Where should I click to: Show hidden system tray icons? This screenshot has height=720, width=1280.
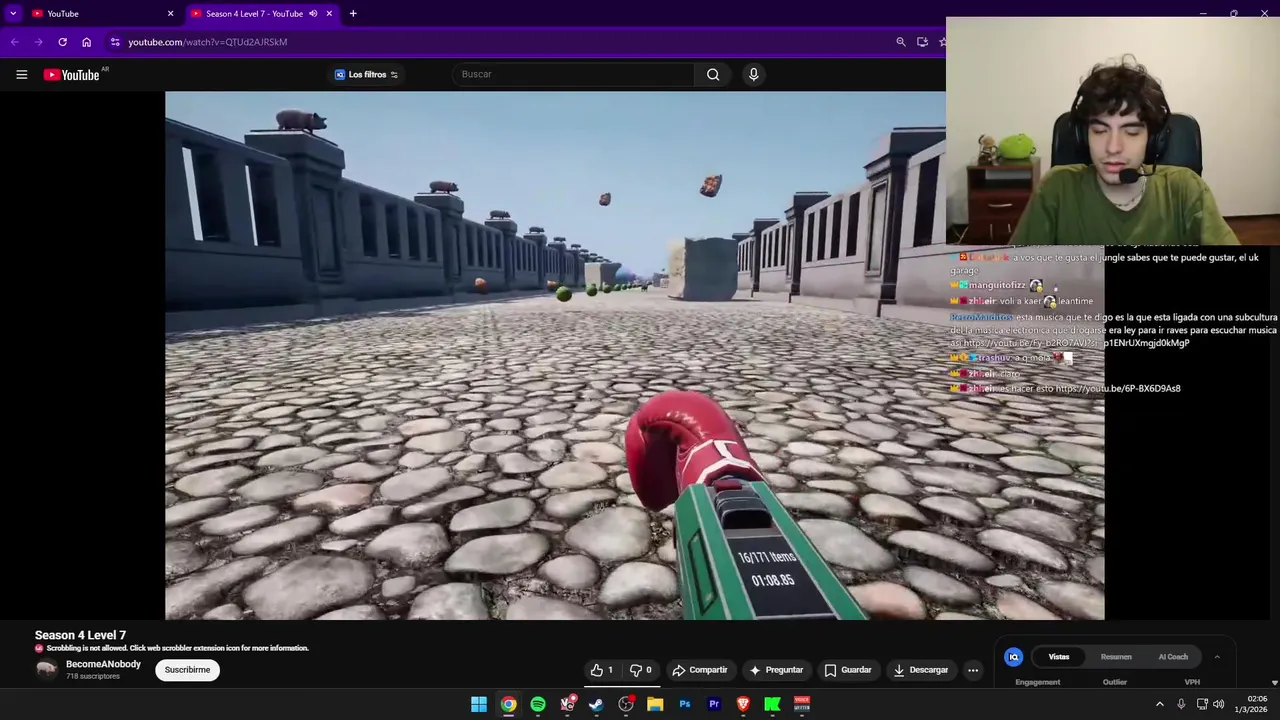[1160, 704]
